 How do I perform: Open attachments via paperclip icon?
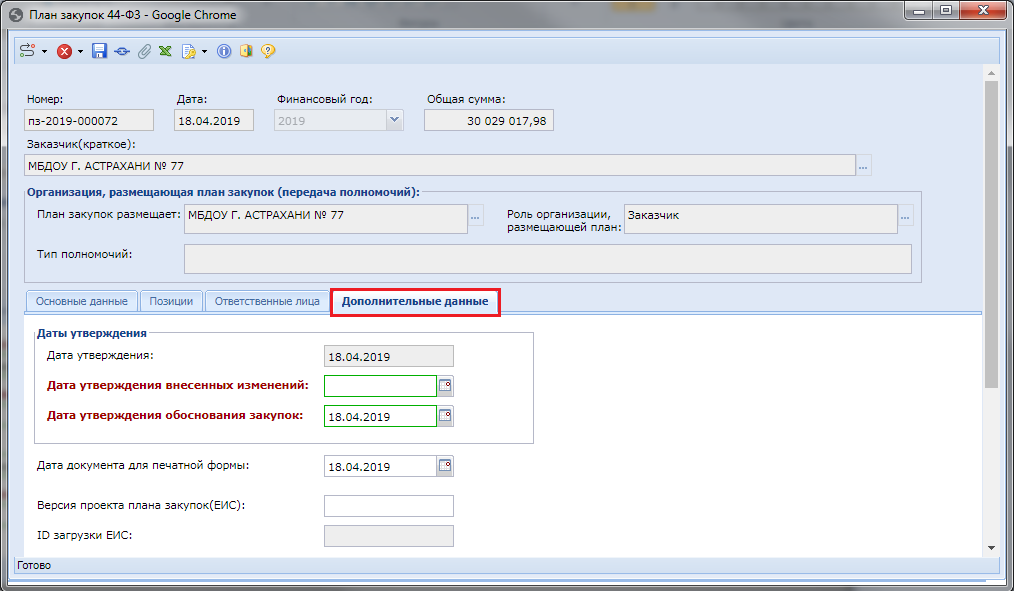tap(144, 51)
